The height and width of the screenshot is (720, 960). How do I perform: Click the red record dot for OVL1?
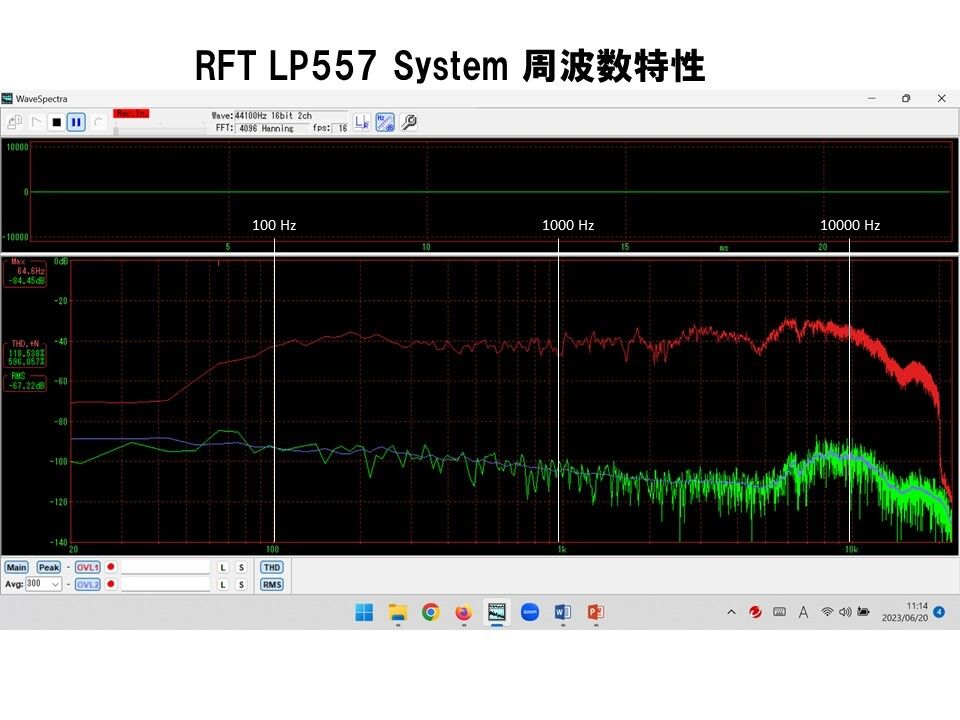[111, 567]
